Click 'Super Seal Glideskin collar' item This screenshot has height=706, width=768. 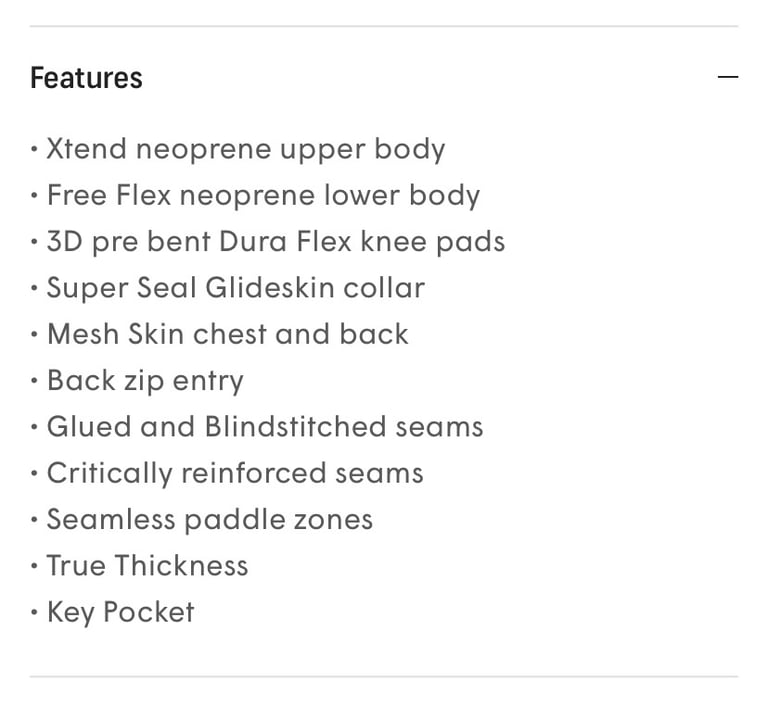click(236, 288)
